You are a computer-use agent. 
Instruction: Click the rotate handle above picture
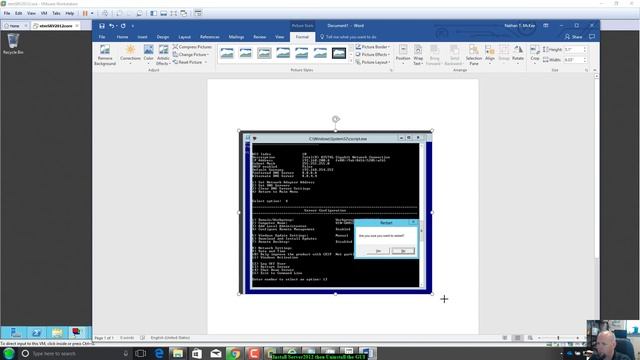coord(336,119)
